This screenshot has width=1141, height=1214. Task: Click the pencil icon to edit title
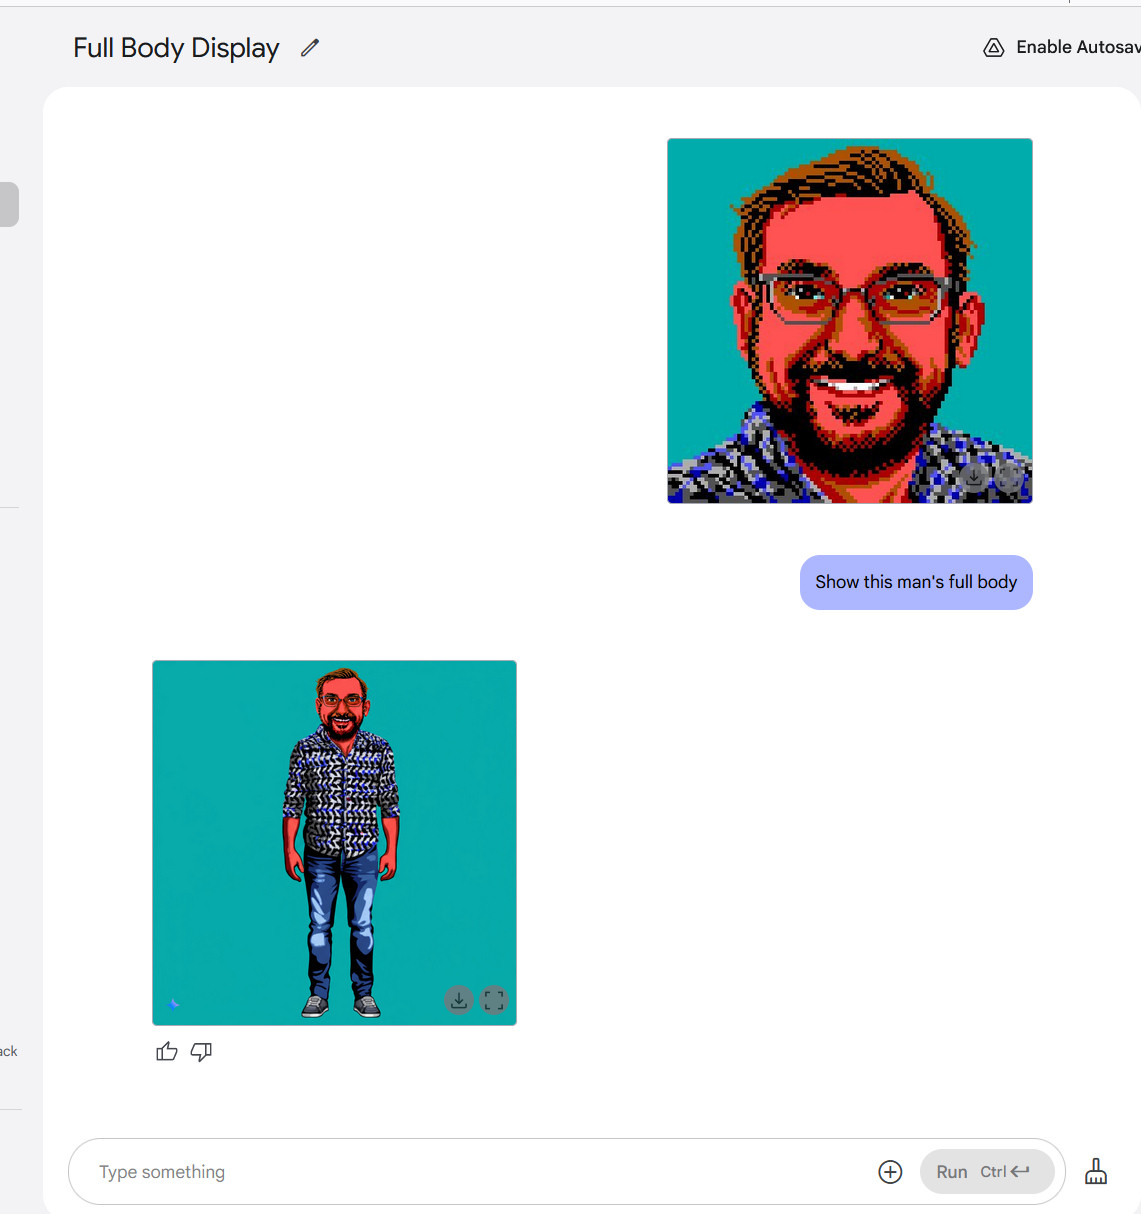tap(310, 48)
